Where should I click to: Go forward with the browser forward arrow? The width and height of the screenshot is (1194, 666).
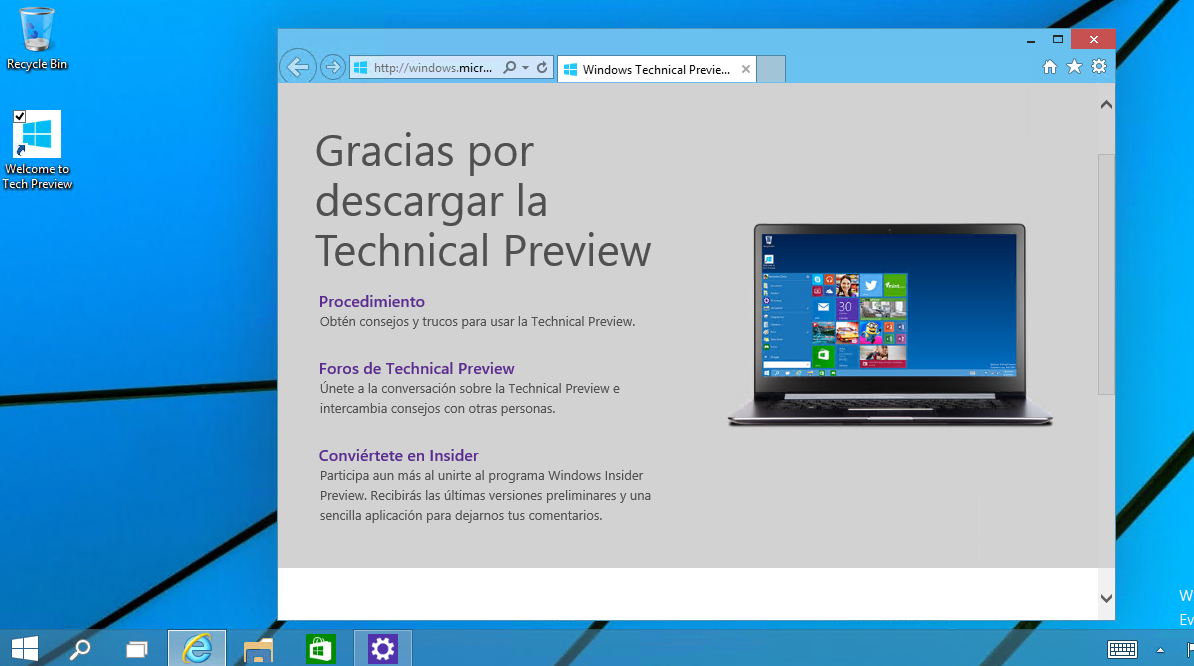point(333,67)
